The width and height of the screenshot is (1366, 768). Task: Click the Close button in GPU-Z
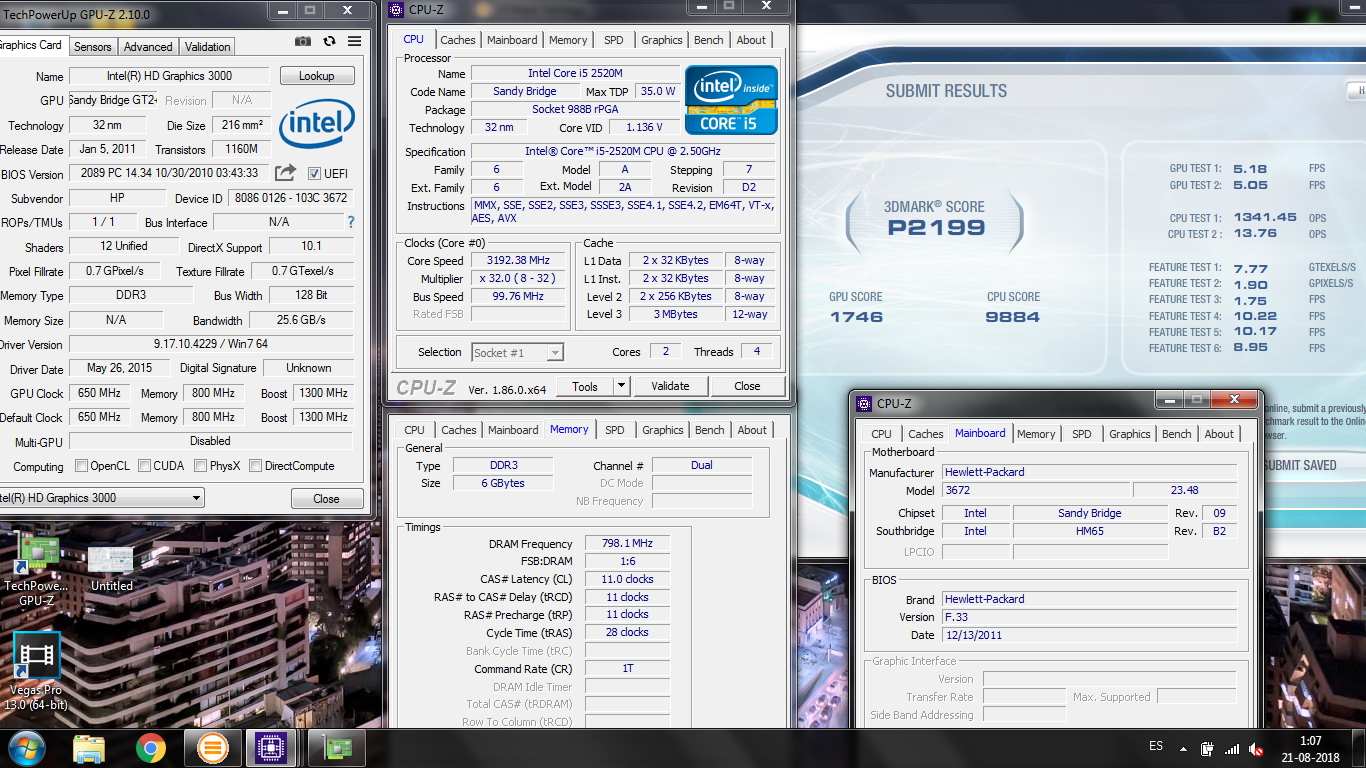pos(326,498)
